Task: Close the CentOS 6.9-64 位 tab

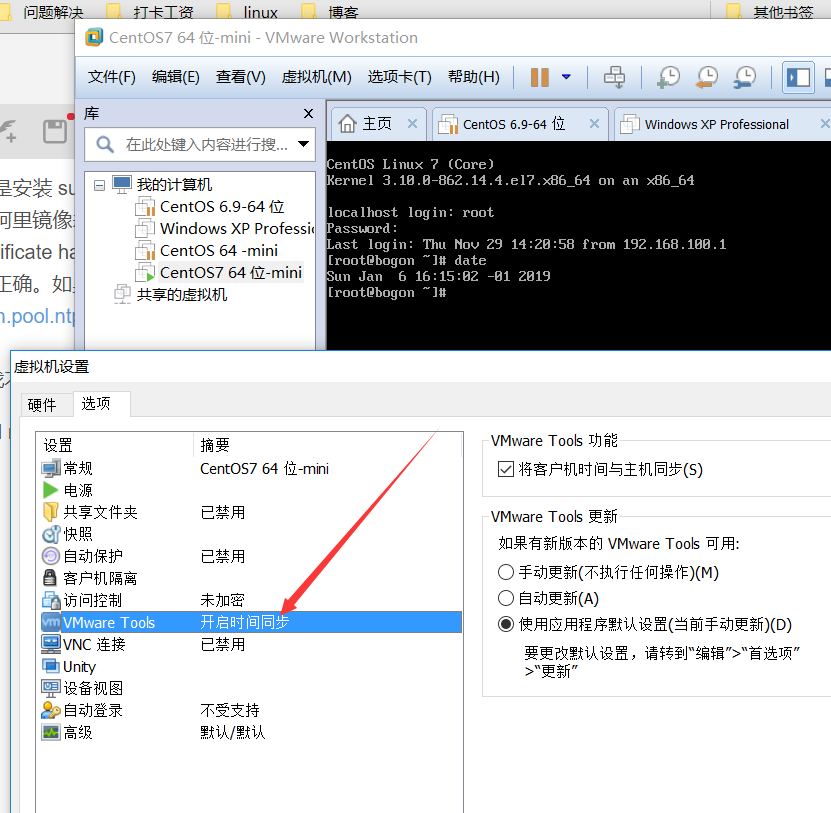Action: pyautogui.click(x=595, y=123)
